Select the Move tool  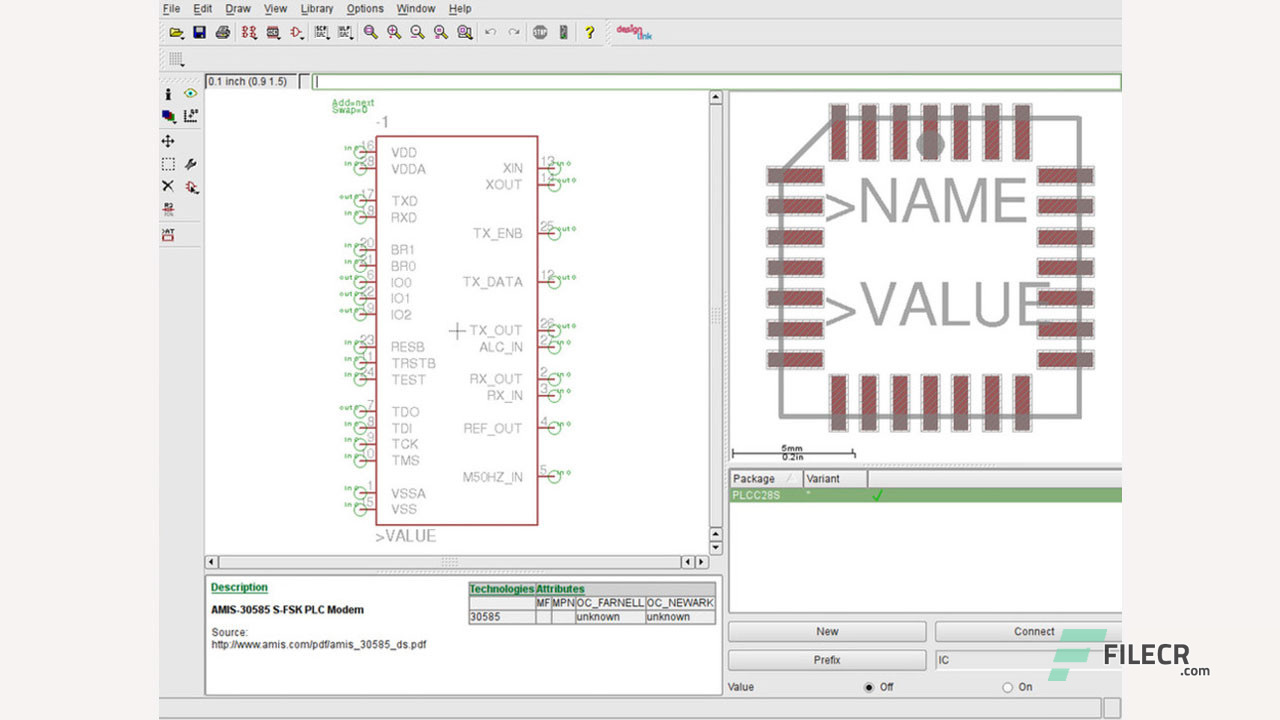(168, 141)
